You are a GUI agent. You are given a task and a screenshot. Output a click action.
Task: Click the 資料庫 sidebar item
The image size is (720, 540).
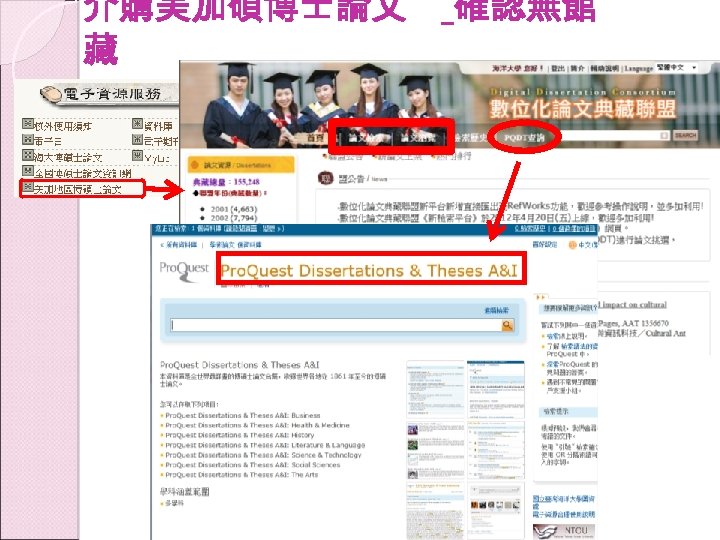(158, 126)
